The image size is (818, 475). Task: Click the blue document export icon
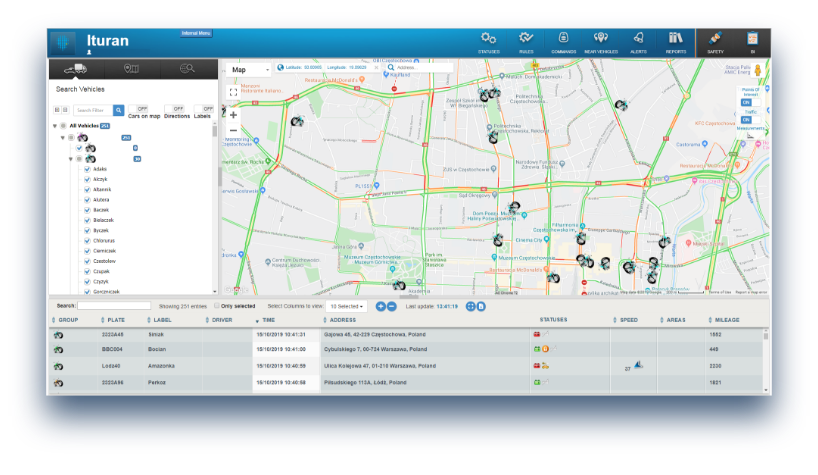pyautogui.click(x=481, y=307)
